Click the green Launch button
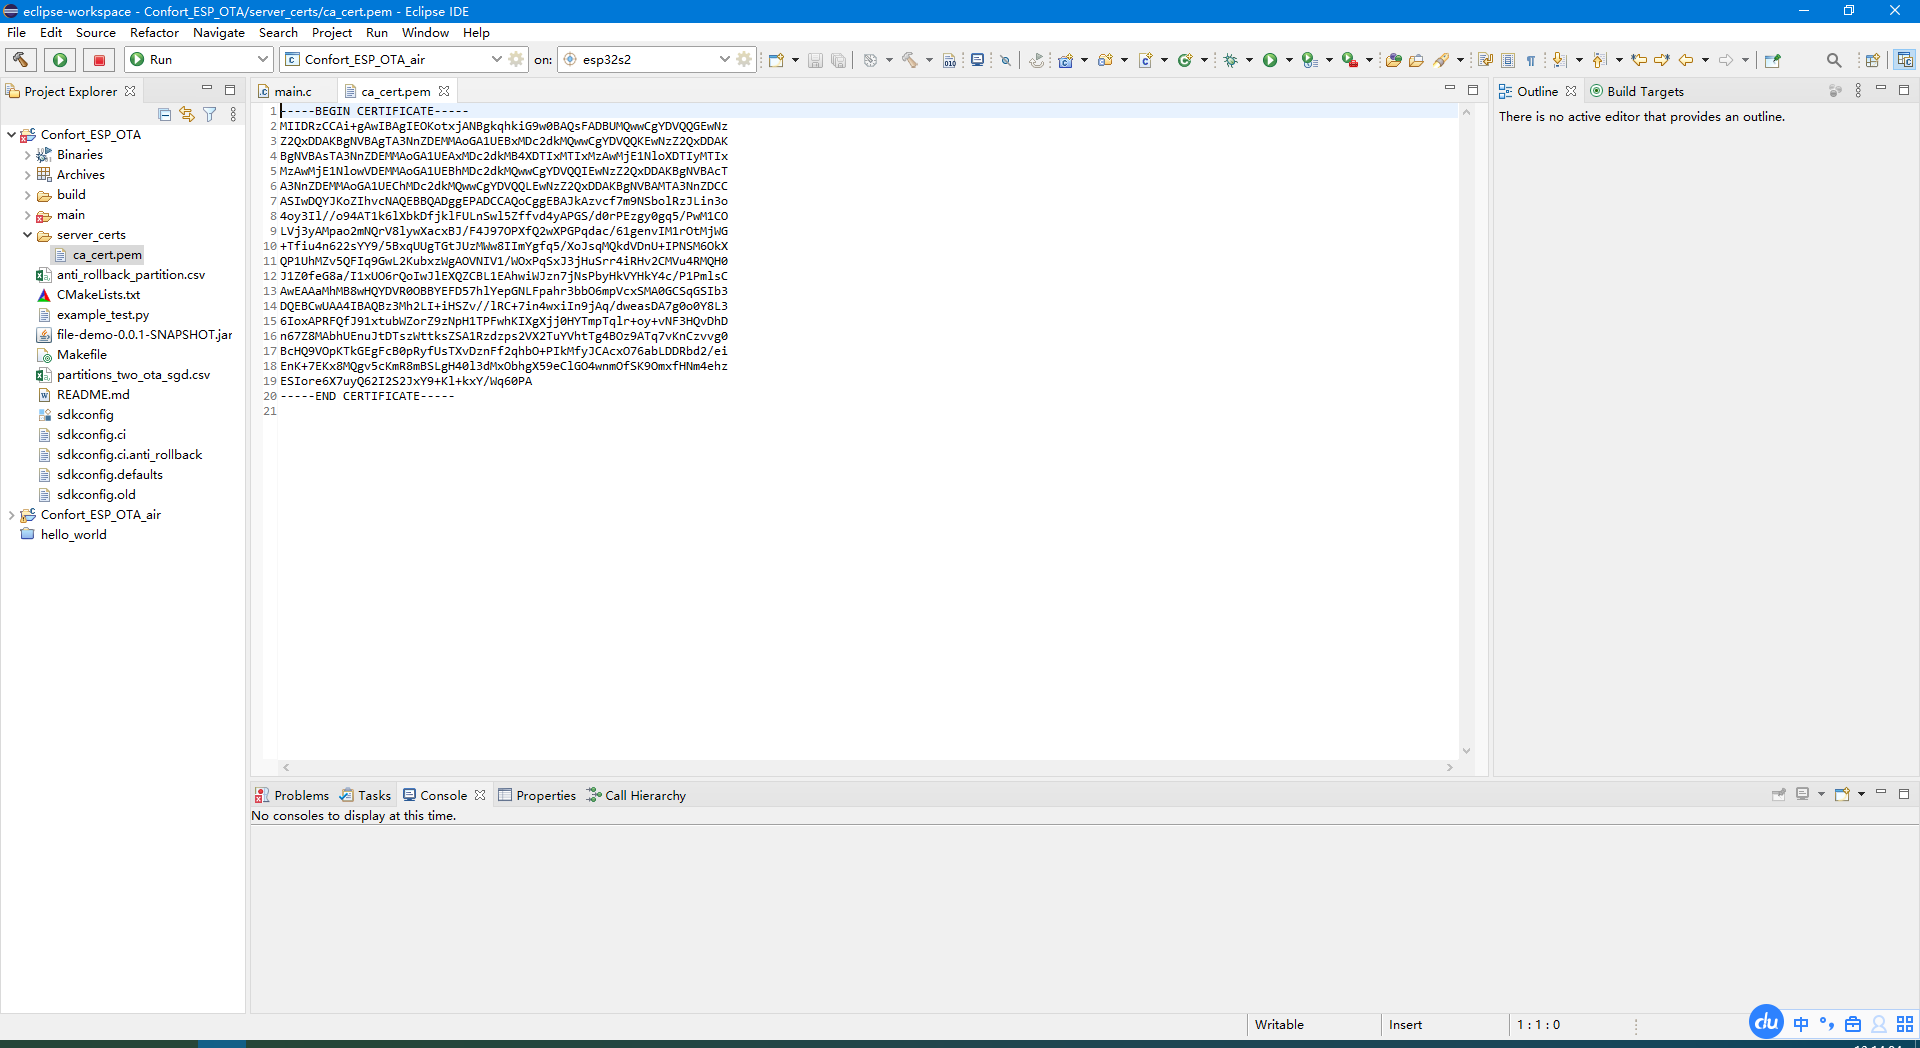This screenshot has height=1048, width=1920. point(60,60)
